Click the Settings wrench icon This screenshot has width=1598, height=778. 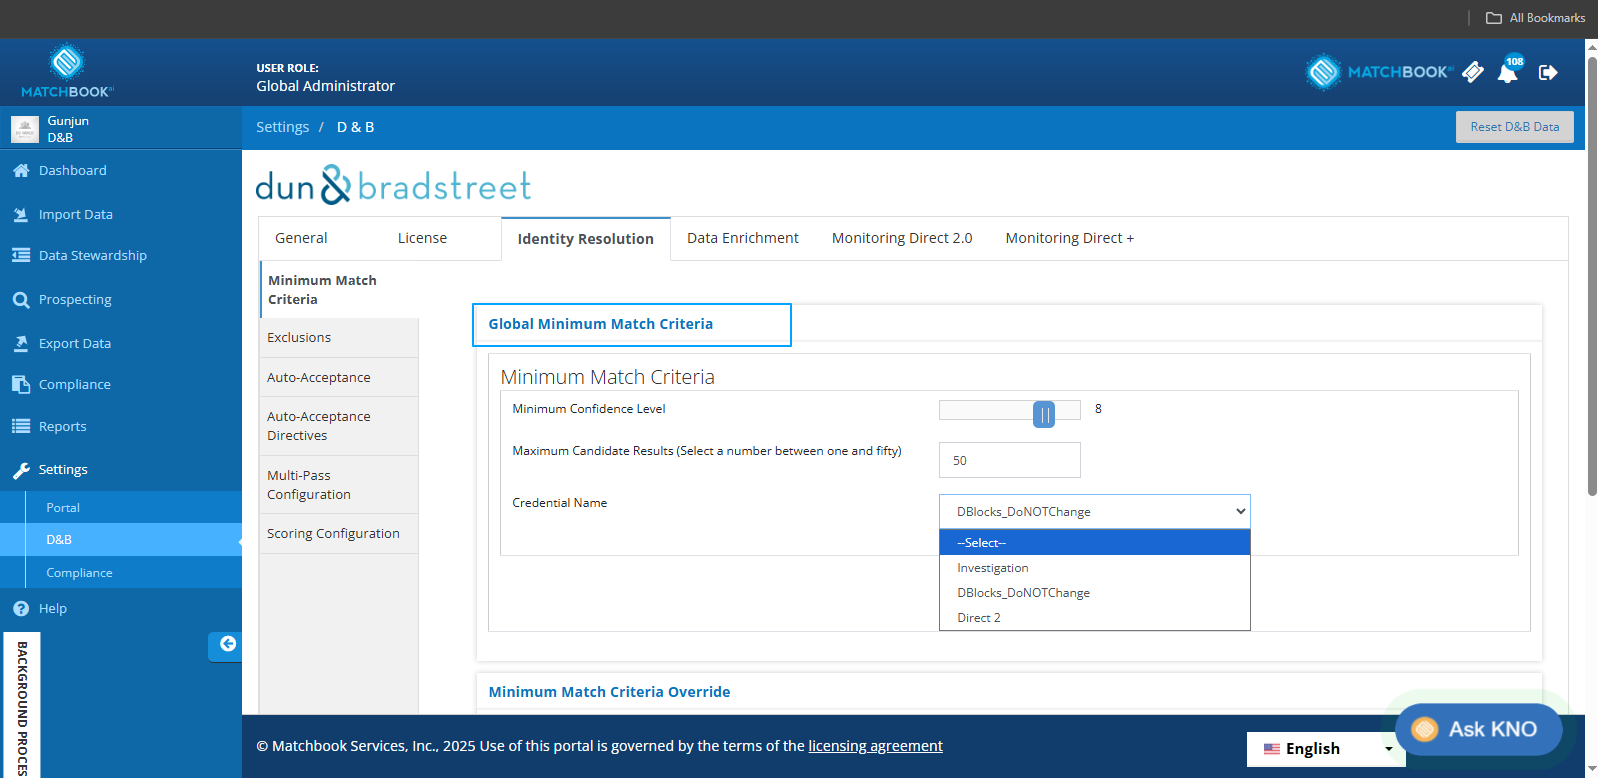pyautogui.click(x=21, y=470)
